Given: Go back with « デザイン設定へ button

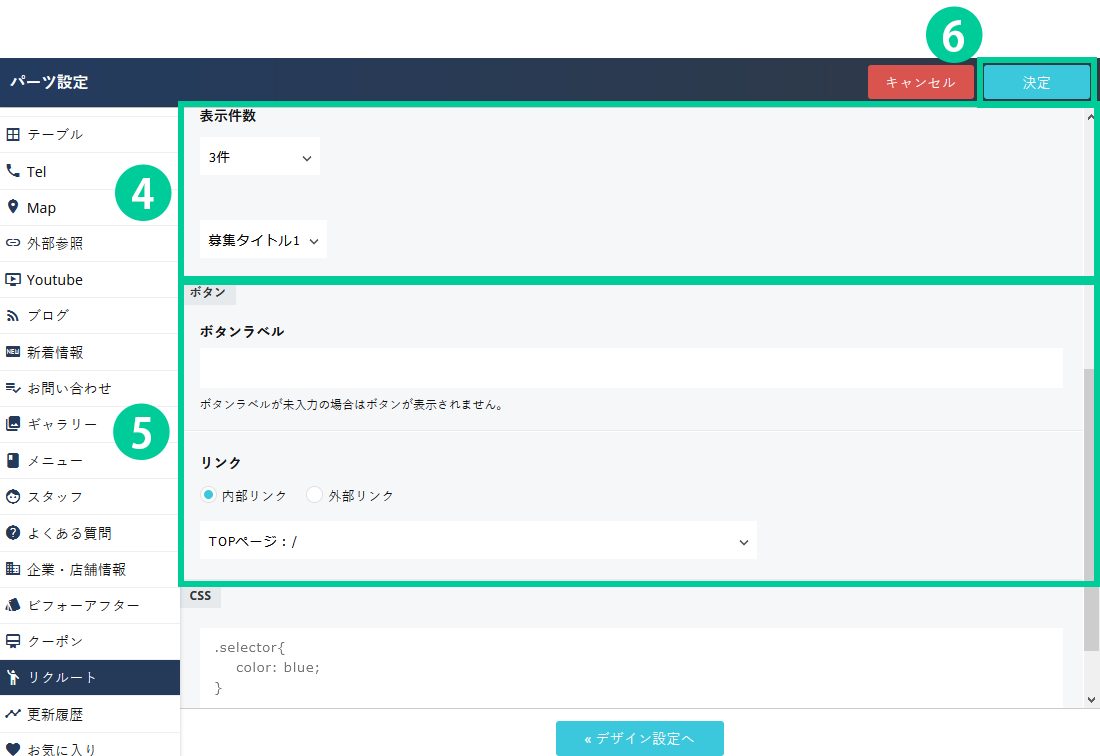Looking at the screenshot, I should [x=639, y=738].
